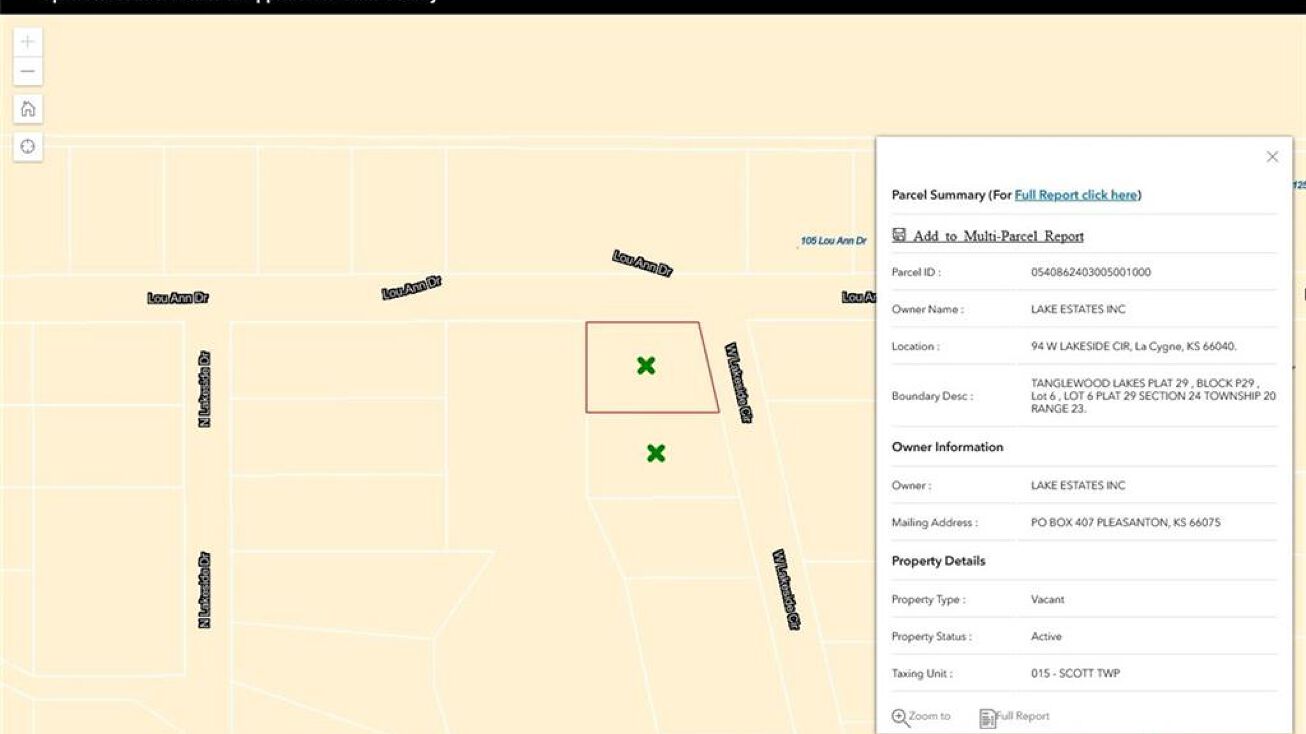The image size is (1306, 734).
Task: Click the green X inside the red-outlined parcel
Action: 646,366
